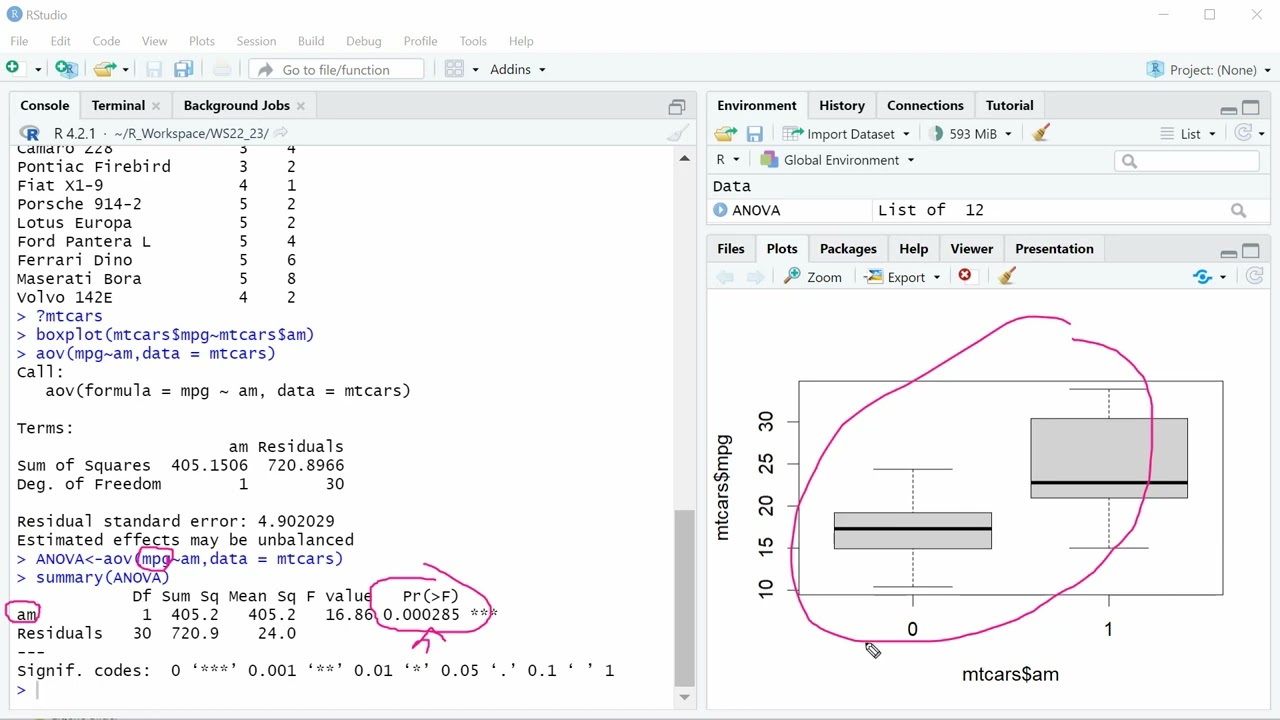Remove current plot with red X icon
Screen dimensions: 1280x720
click(965, 276)
